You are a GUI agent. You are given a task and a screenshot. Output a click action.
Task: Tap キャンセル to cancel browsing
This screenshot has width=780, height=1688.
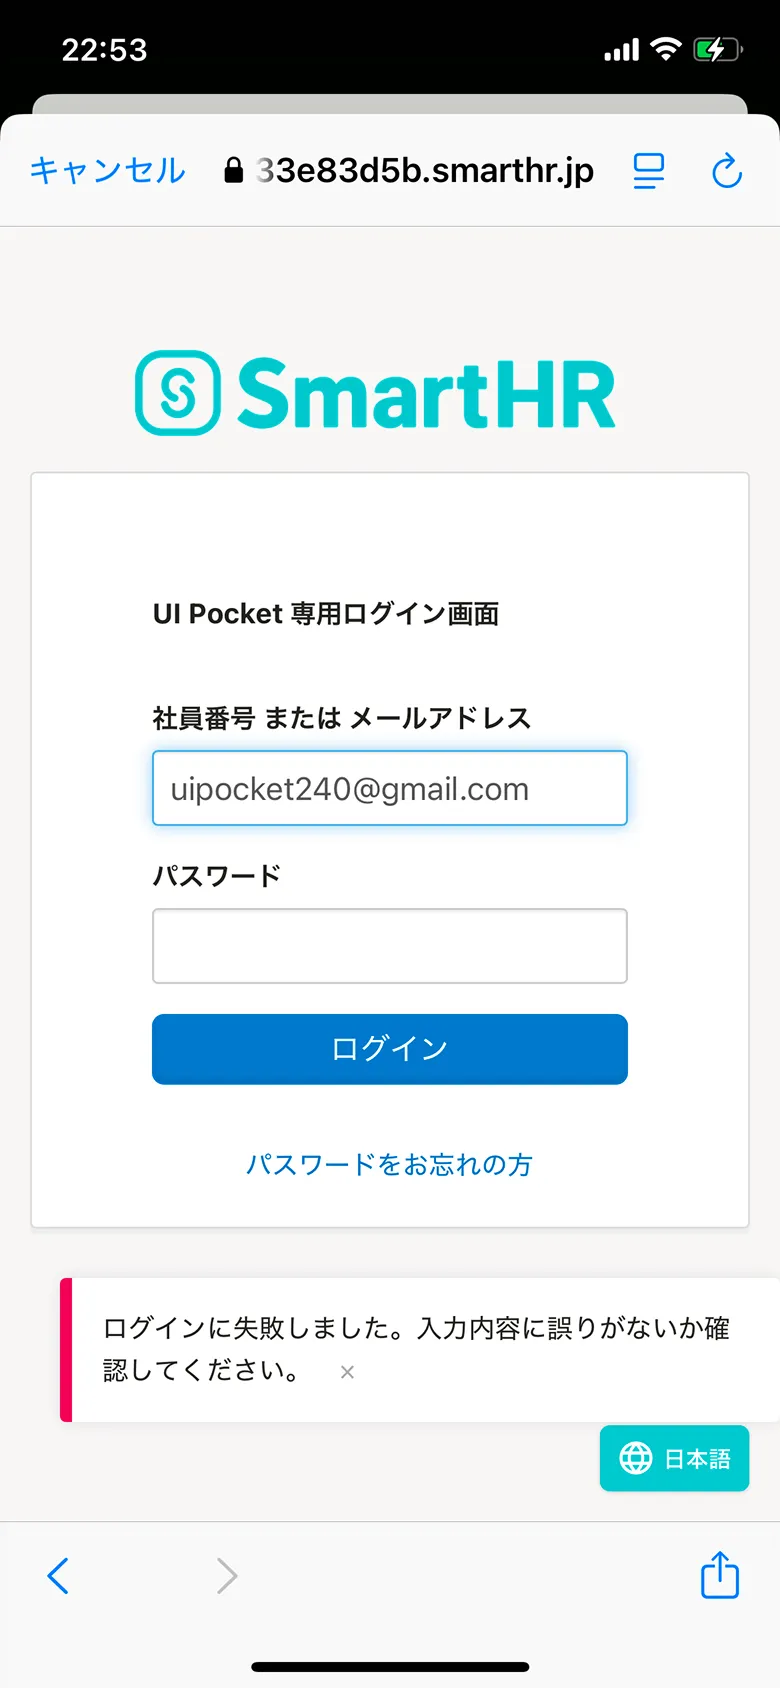tap(106, 171)
